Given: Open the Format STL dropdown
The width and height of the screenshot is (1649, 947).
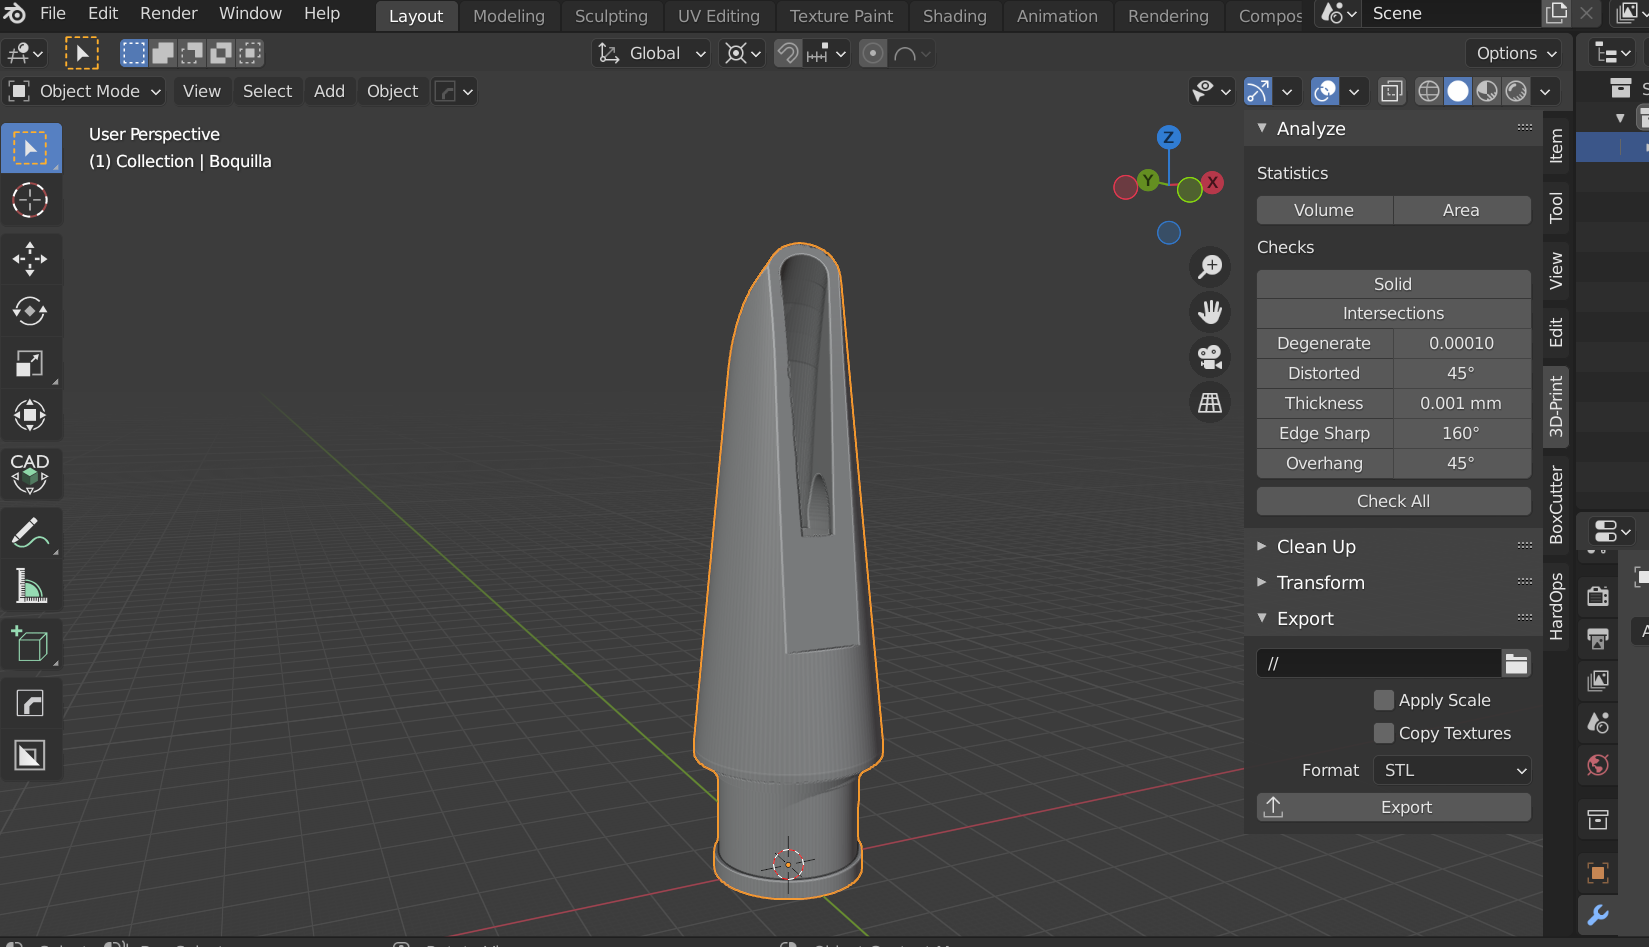Looking at the screenshot, I should click(1452, 770).
